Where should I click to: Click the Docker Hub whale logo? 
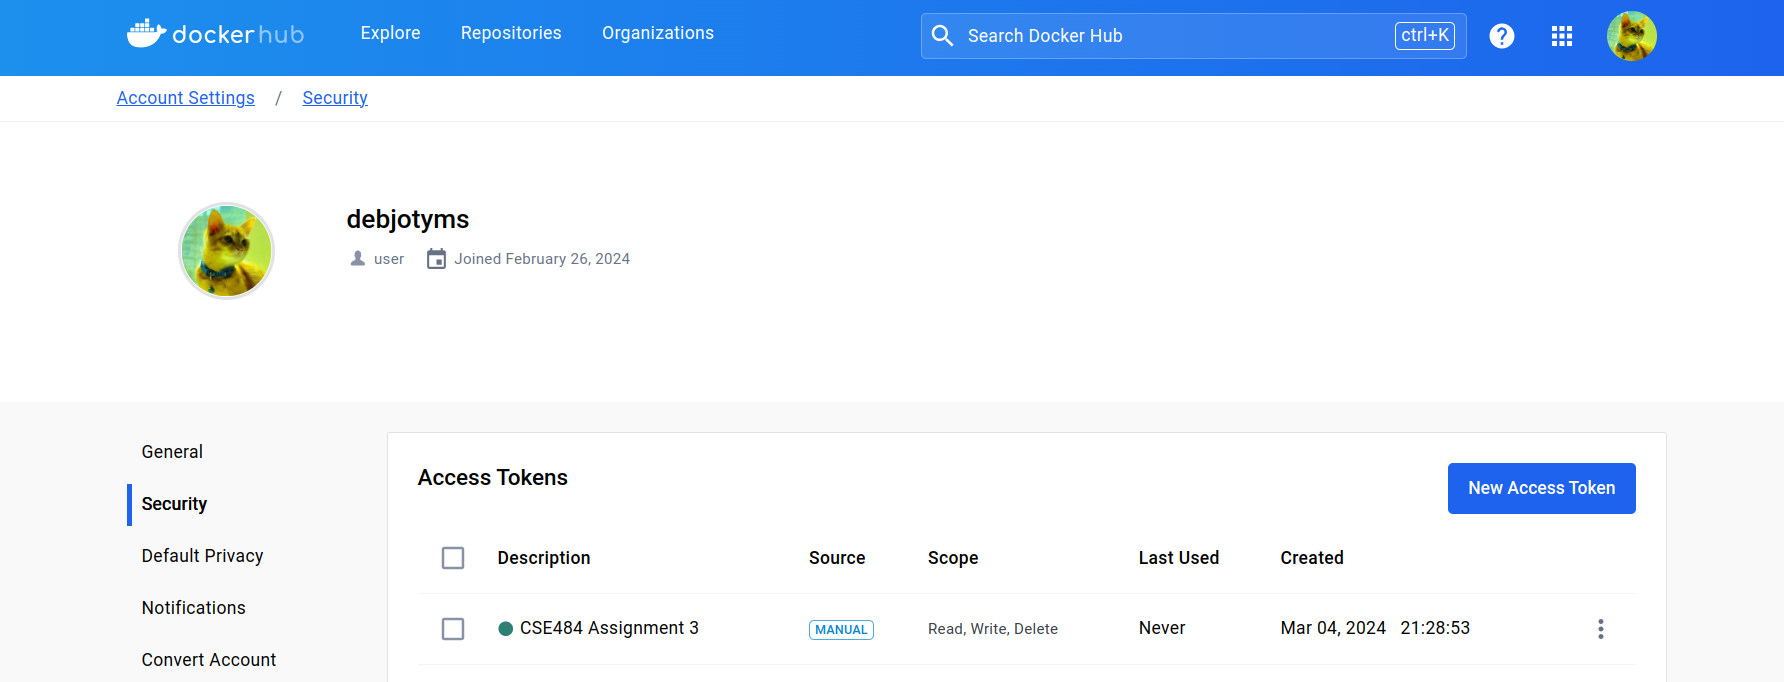point(215,34)
